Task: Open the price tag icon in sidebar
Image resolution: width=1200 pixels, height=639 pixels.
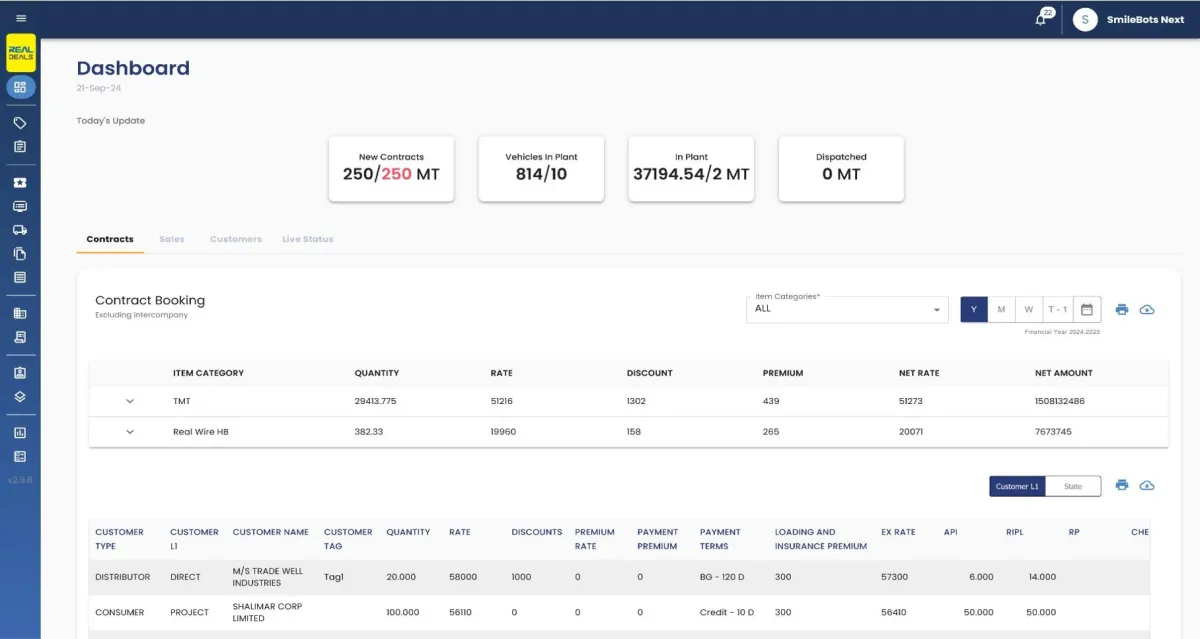Action: 20,123
